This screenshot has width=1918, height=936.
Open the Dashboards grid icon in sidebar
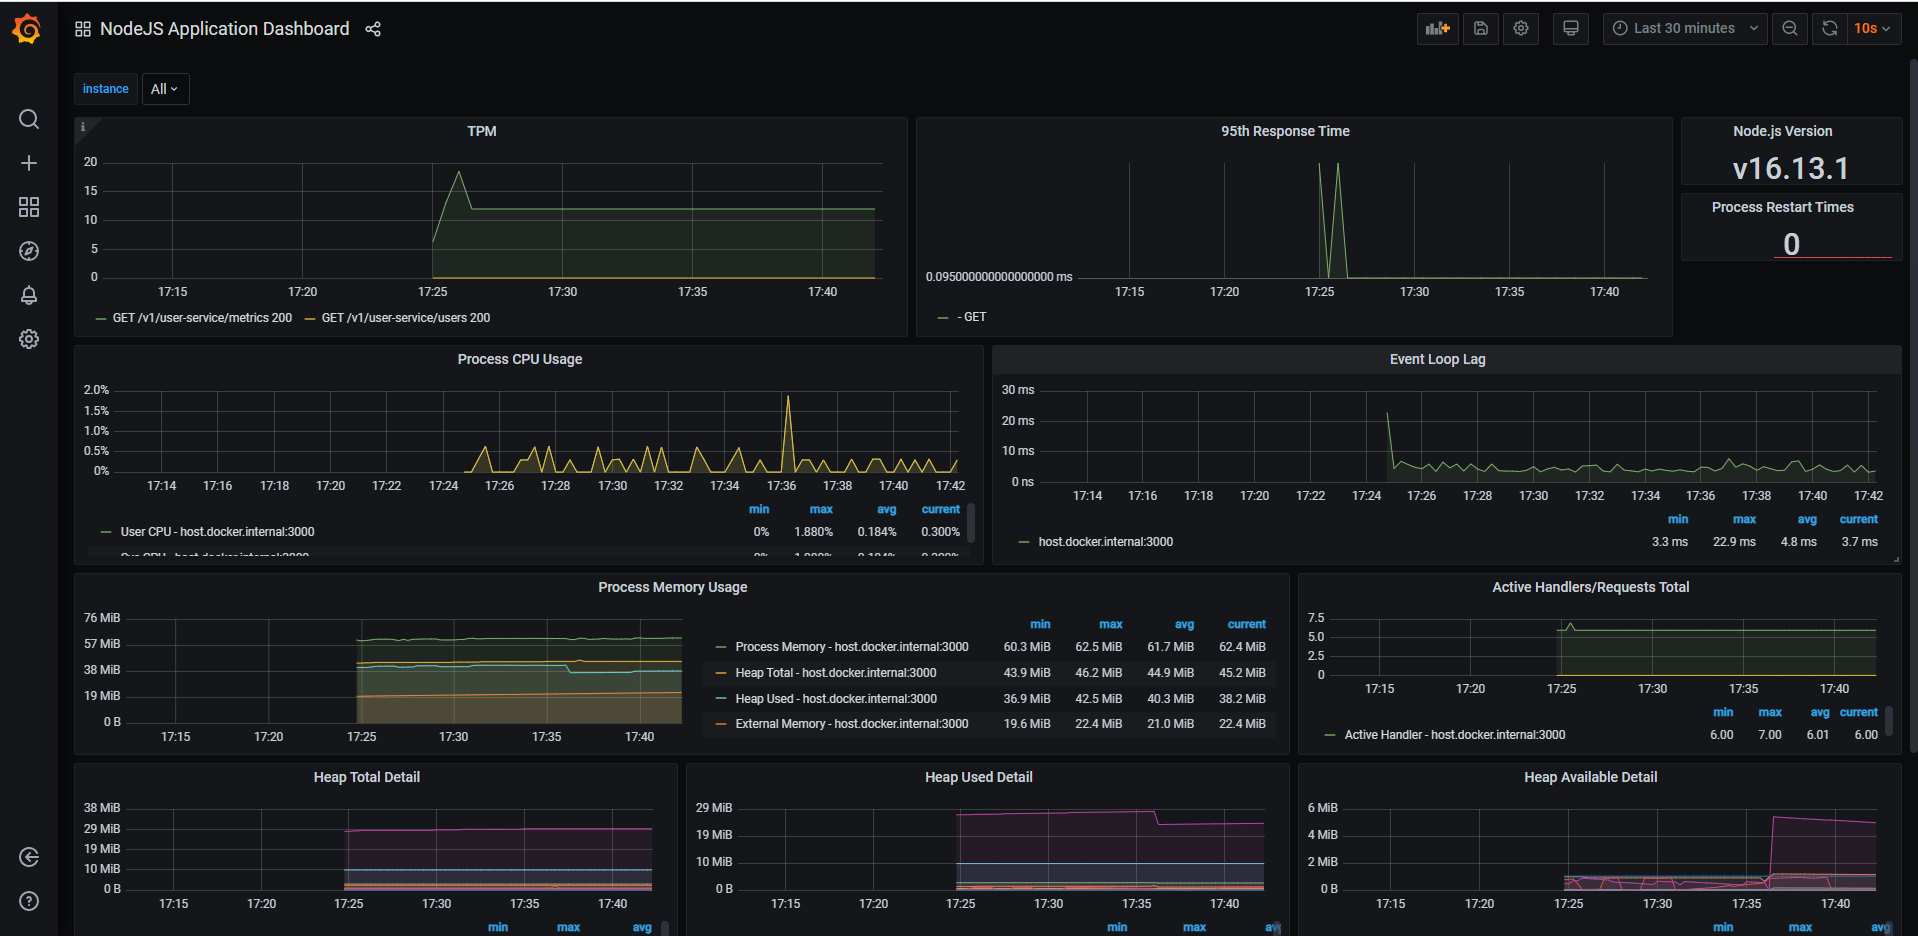29,207
